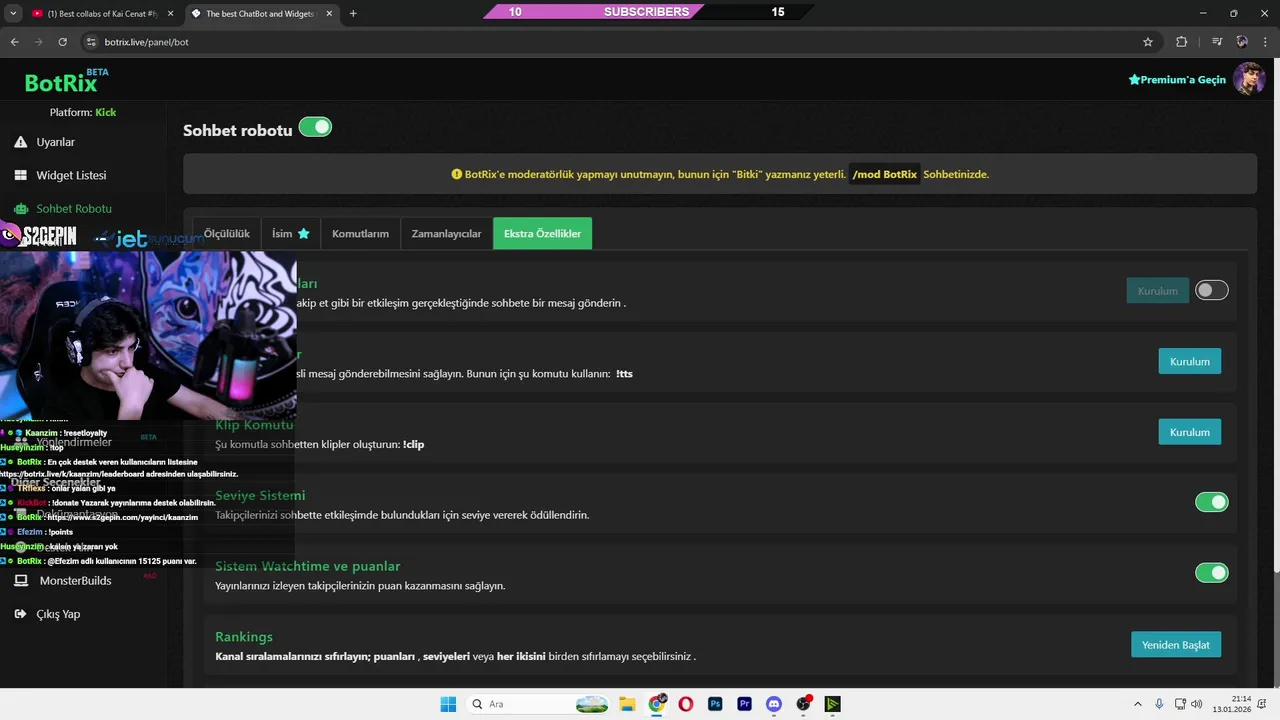1280x720 pixels.
Task: Click the yellow warning icon in banner
Action: (456, 174)
